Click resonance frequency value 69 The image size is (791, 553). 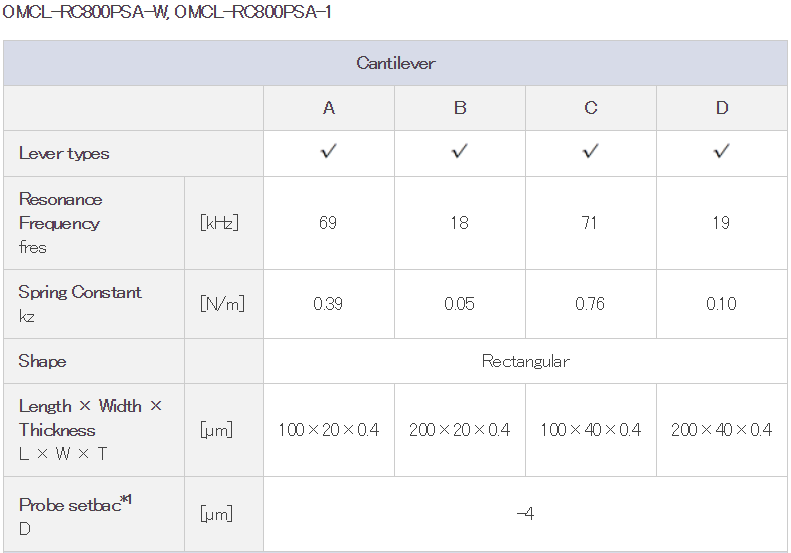point(328,223)
